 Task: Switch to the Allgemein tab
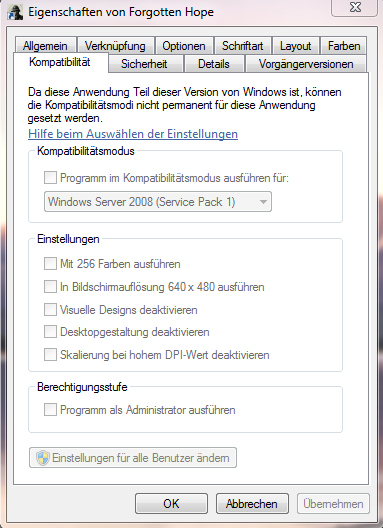pyautogui.click(x=45, y=46)
